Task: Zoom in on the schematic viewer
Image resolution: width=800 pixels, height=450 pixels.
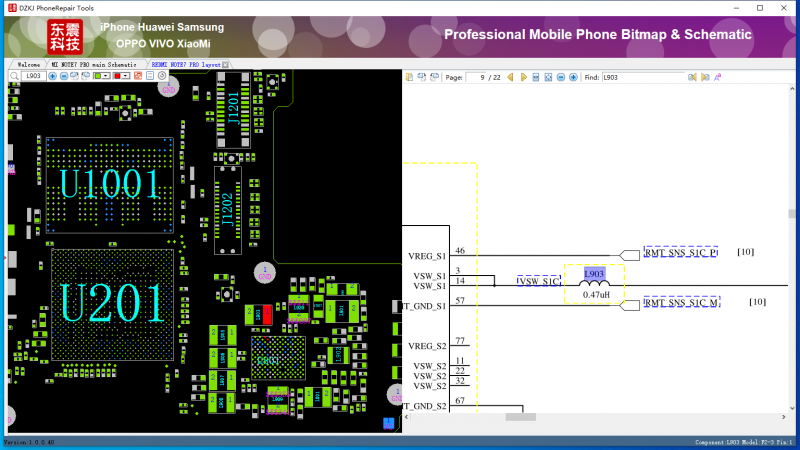Action: pos(573,77)
